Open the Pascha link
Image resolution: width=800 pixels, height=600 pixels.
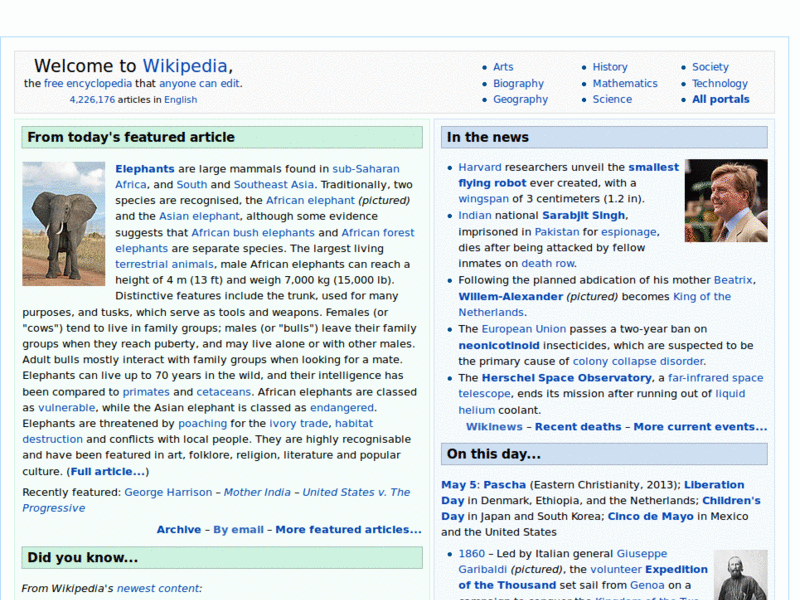tap(505, 485)
